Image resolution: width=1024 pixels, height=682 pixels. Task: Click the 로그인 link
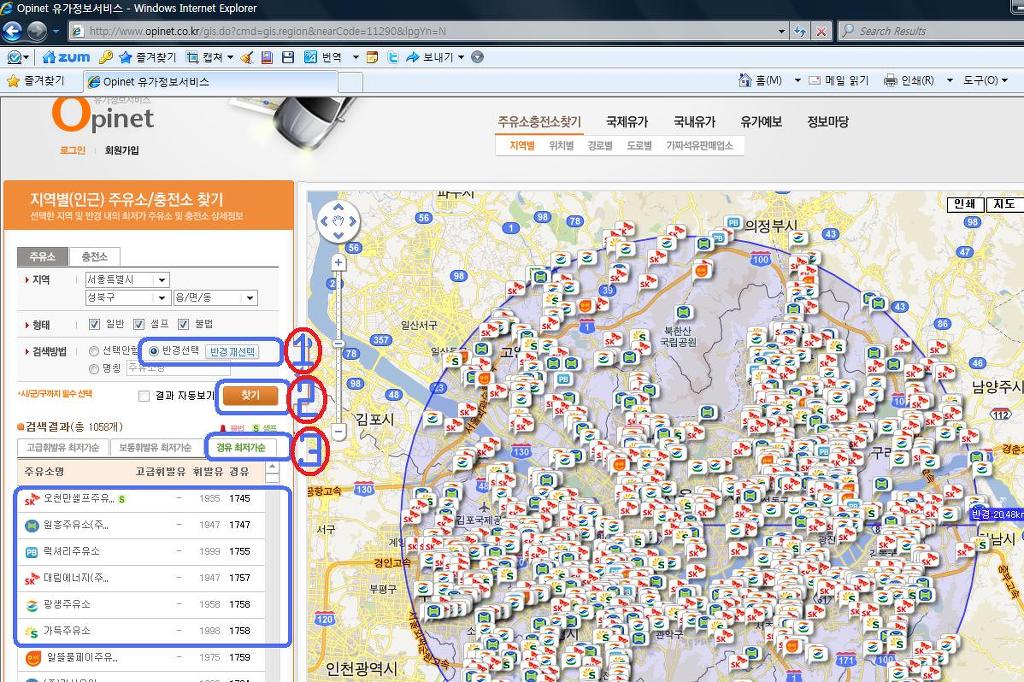coord(72,150)
